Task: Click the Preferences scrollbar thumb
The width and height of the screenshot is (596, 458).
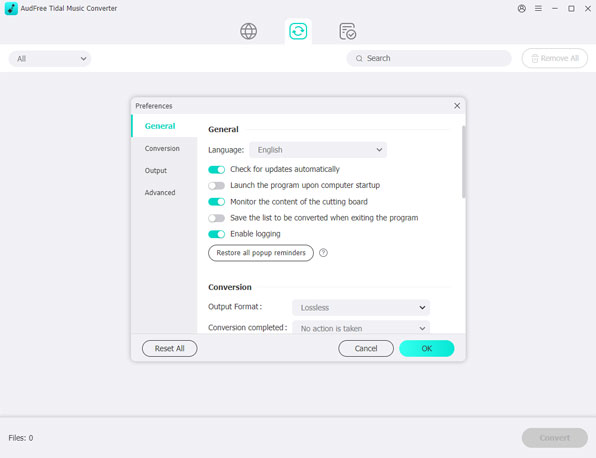Action: pyautogui.click(x=463, y=162)
